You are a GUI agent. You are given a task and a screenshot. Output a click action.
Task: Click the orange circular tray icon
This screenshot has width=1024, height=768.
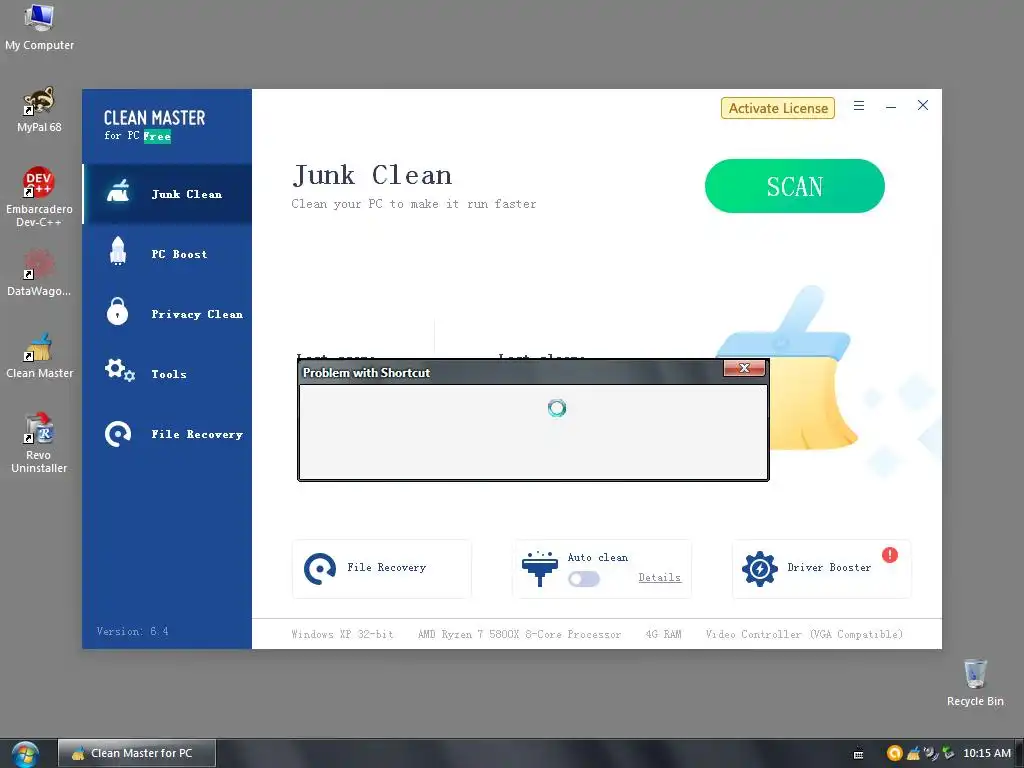click(895, 753)
